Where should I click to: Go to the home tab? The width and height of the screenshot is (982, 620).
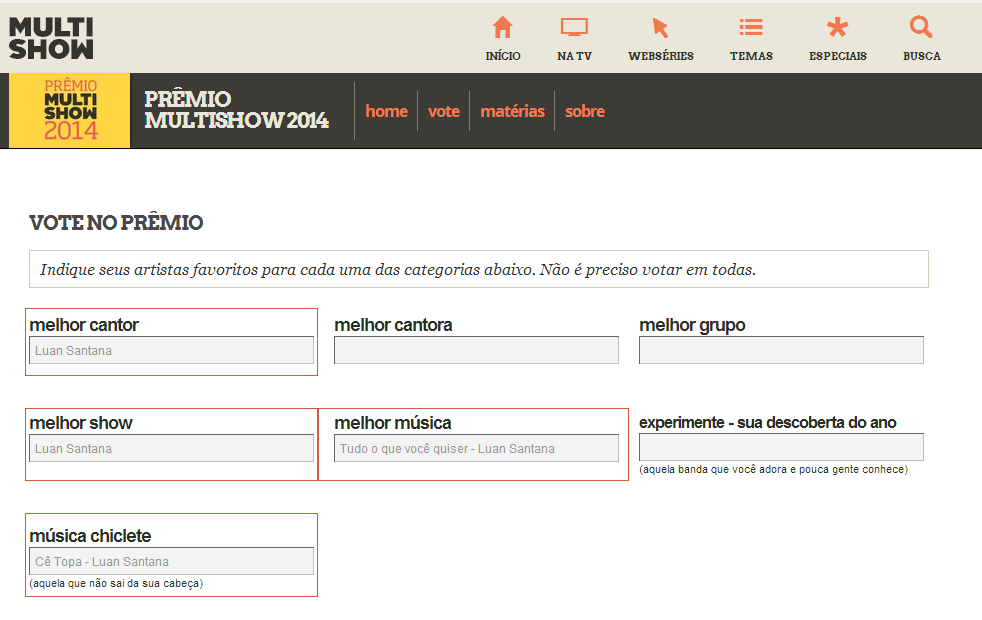(x=386, y=111)
